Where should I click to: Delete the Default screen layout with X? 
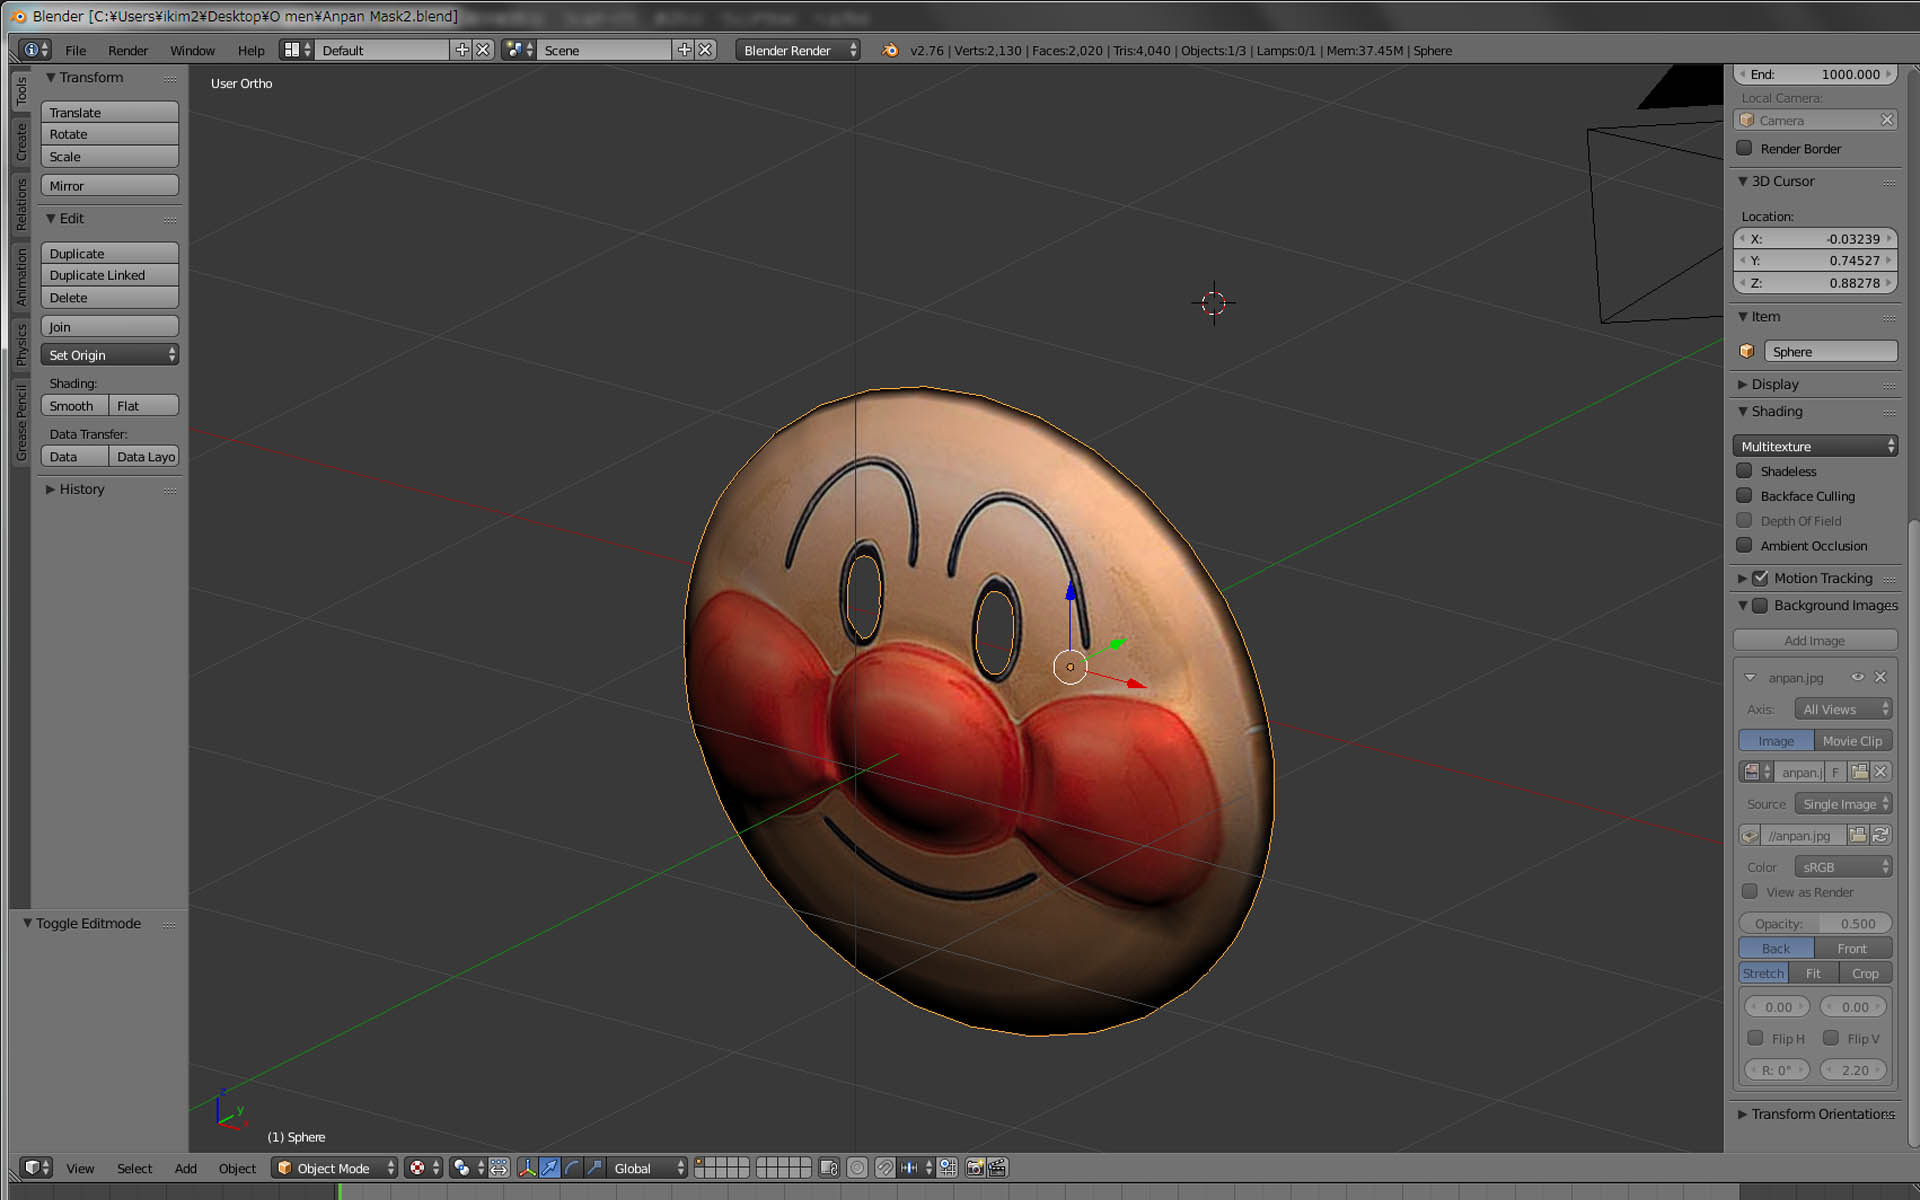click(482, 50)
